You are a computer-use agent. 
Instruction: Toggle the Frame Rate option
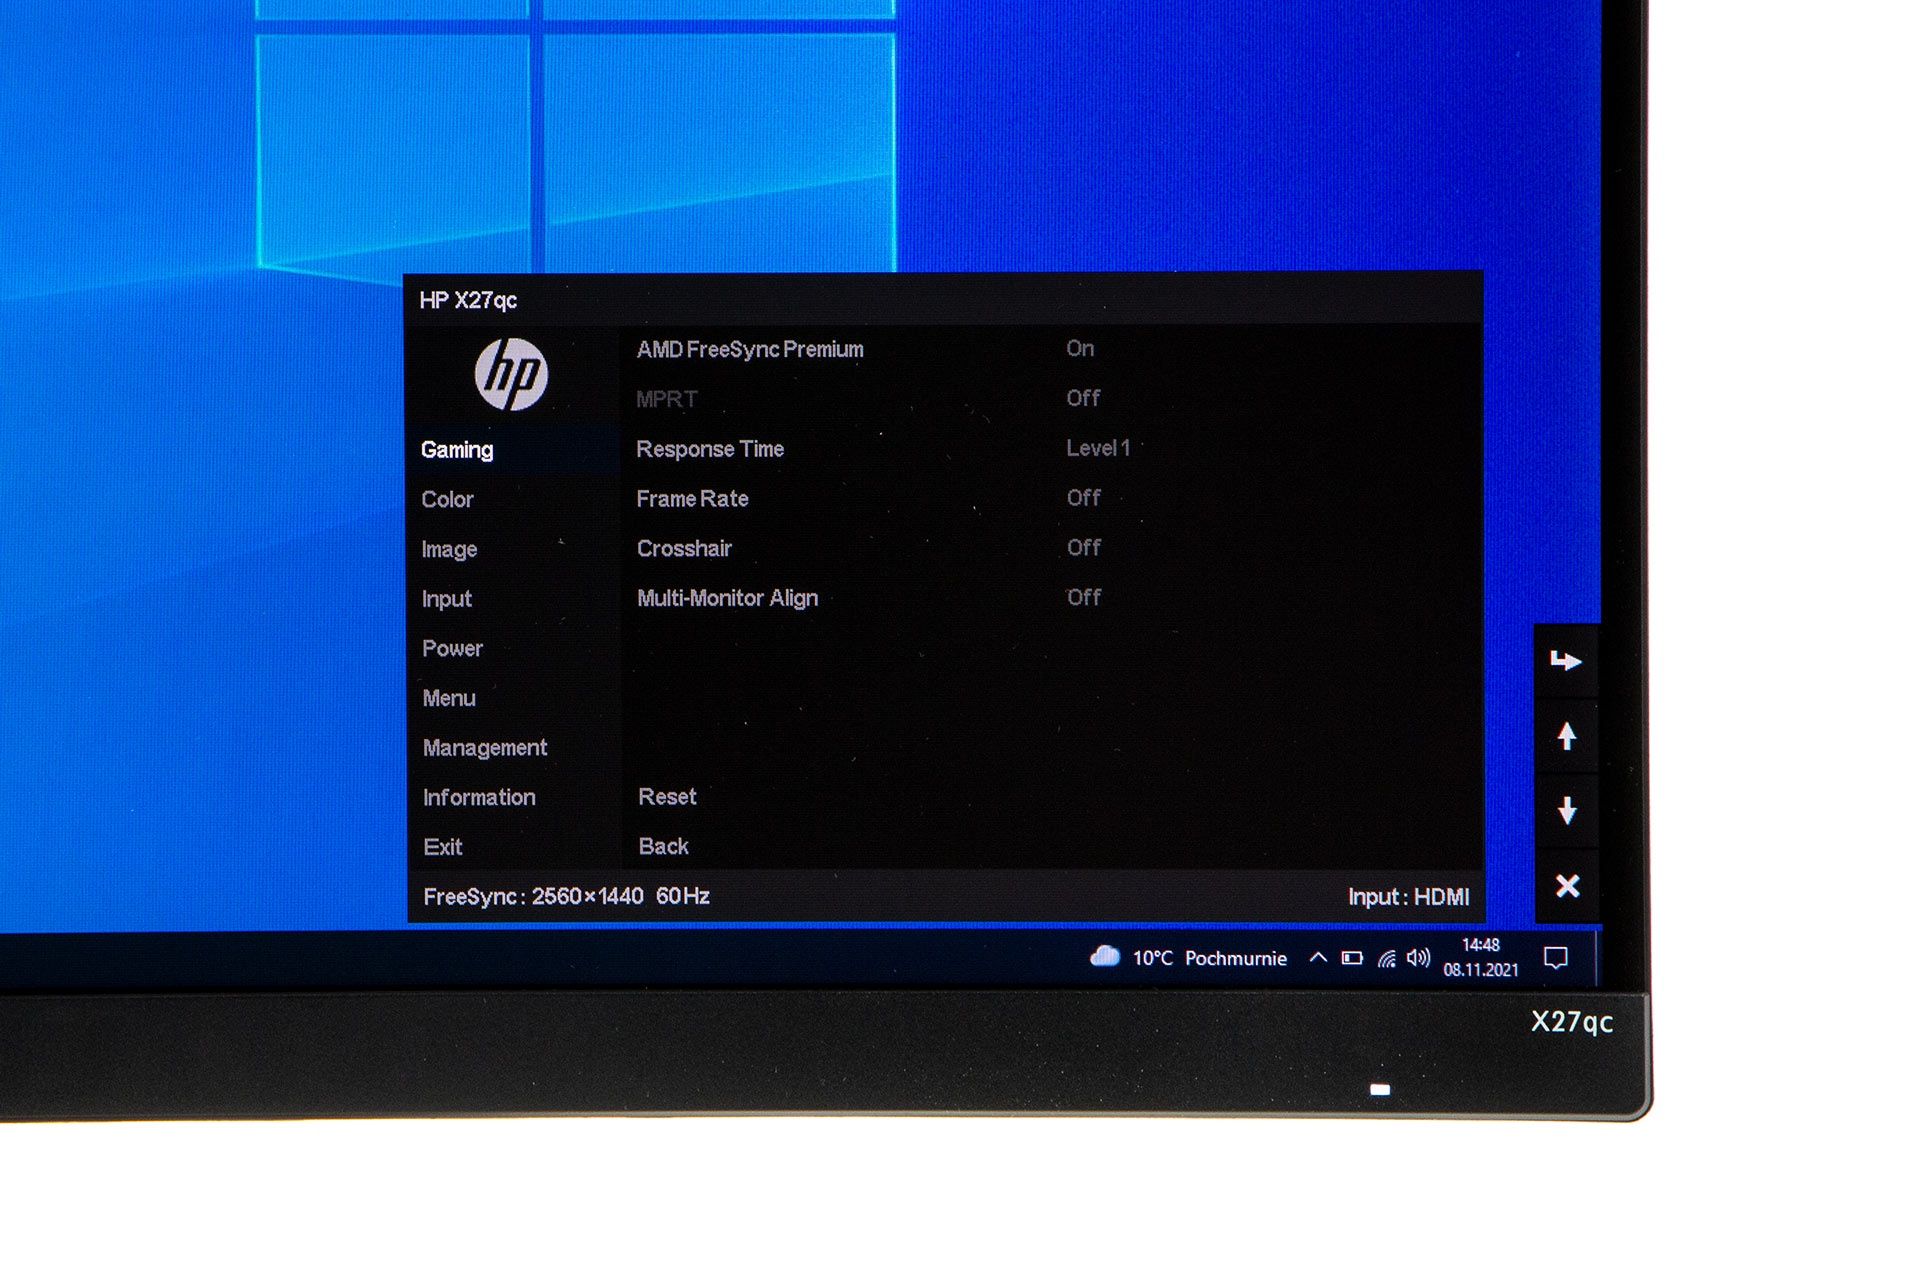coord(692,498)
